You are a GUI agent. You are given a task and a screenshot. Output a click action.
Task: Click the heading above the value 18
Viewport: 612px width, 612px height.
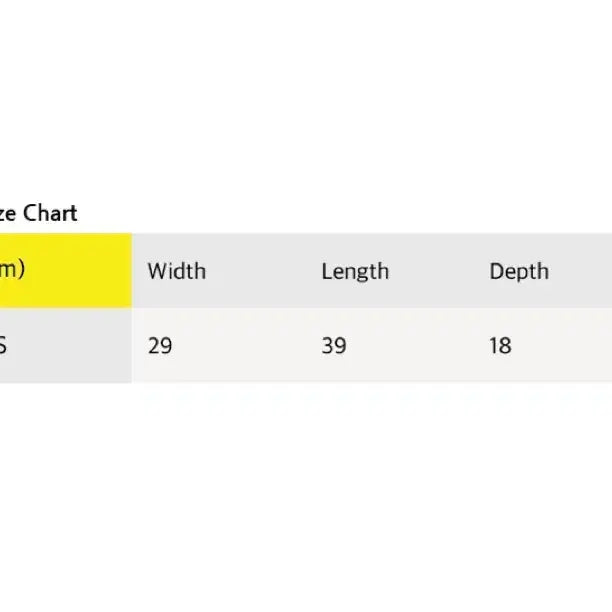coord(519,271)
